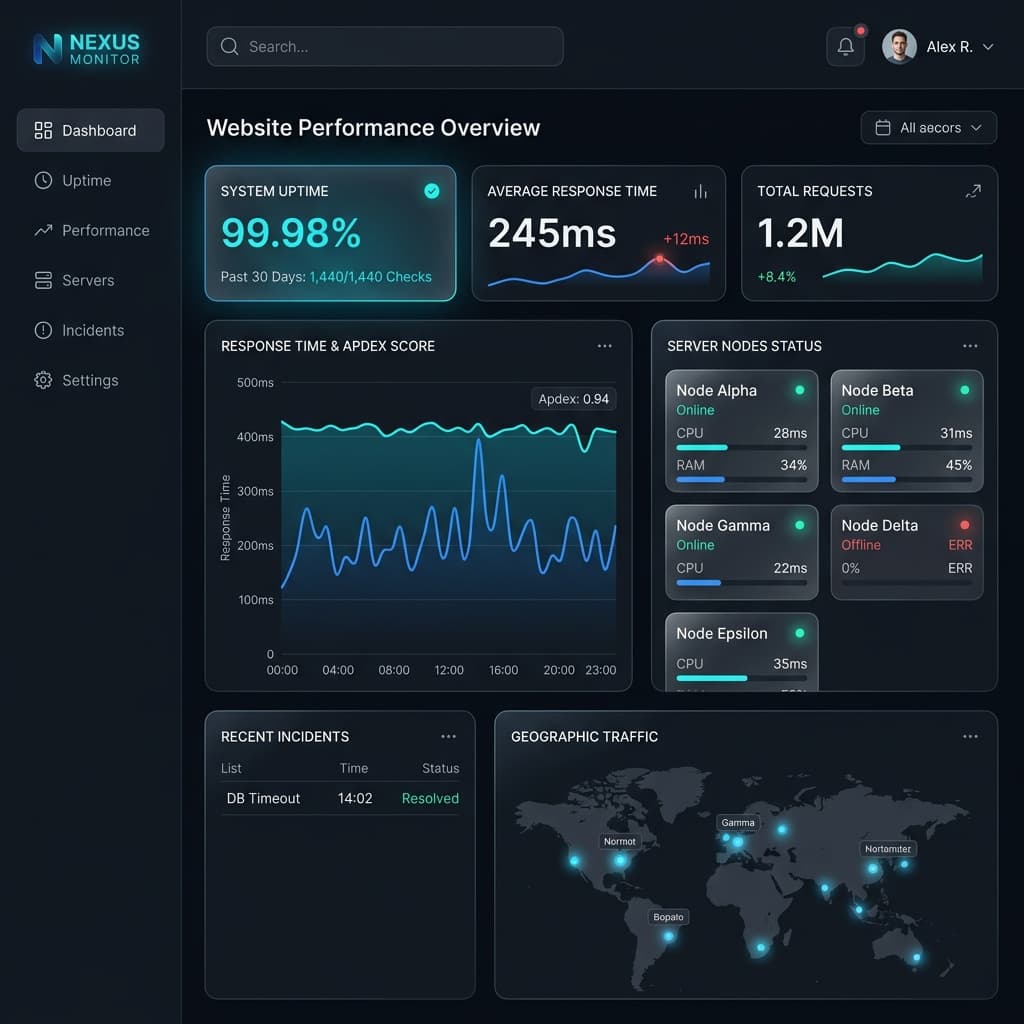Viewport: 1024px width, 1024px height.
Task: Click the red Node Delta offline status dot
Action: click(965, 525)
